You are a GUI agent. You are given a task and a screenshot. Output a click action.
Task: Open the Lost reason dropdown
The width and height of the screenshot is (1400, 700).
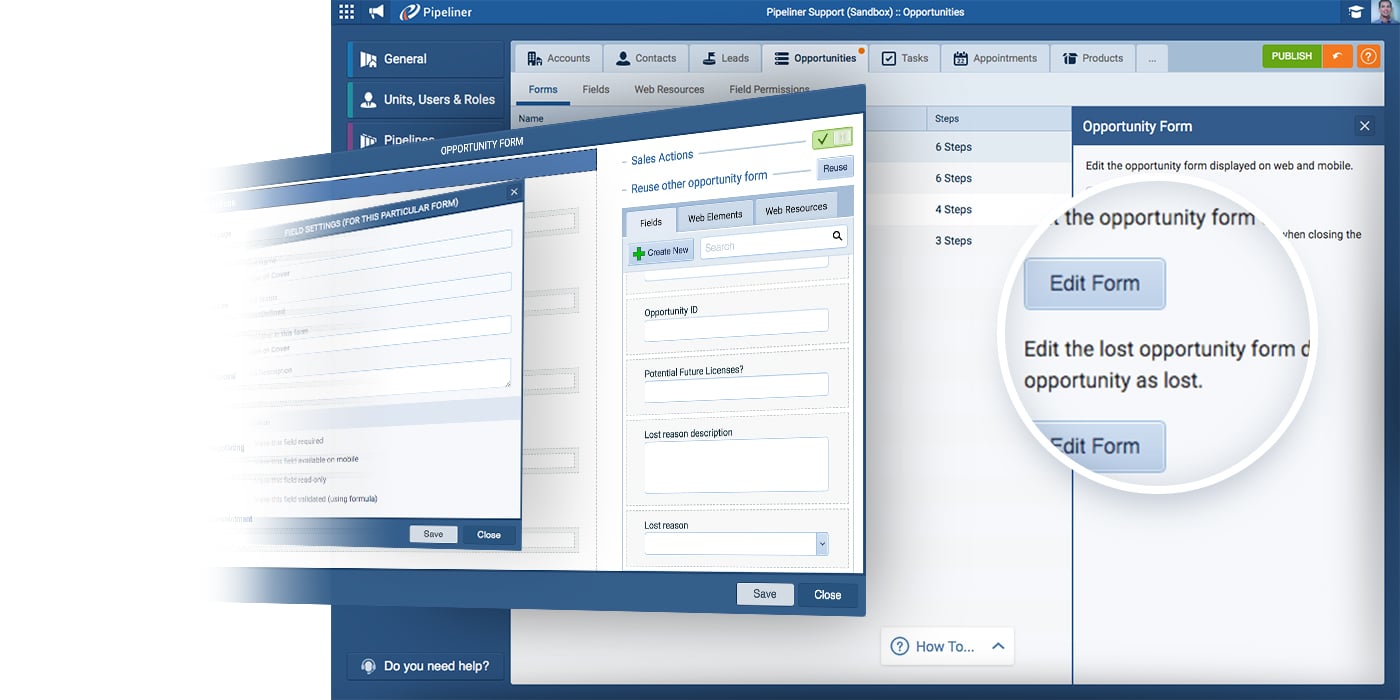coord(822,544)
